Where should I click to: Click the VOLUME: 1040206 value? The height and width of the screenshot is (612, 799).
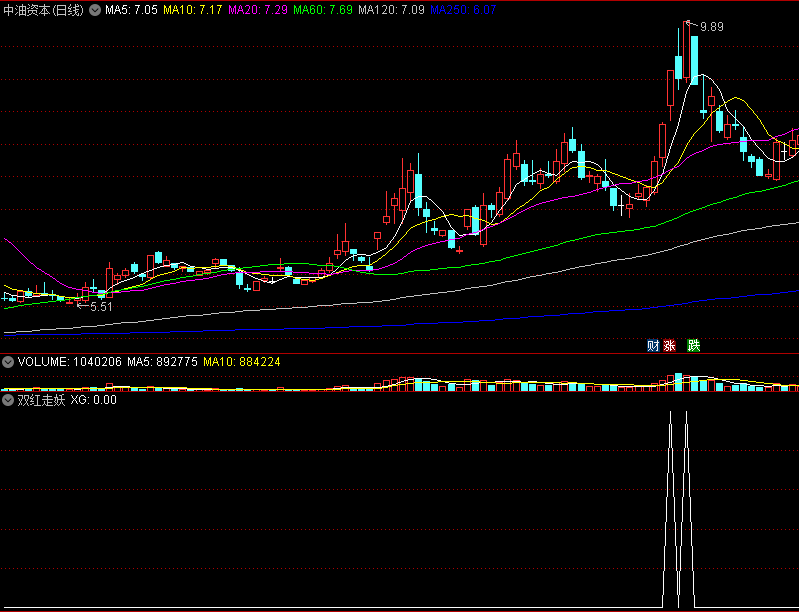coord(70,362)
